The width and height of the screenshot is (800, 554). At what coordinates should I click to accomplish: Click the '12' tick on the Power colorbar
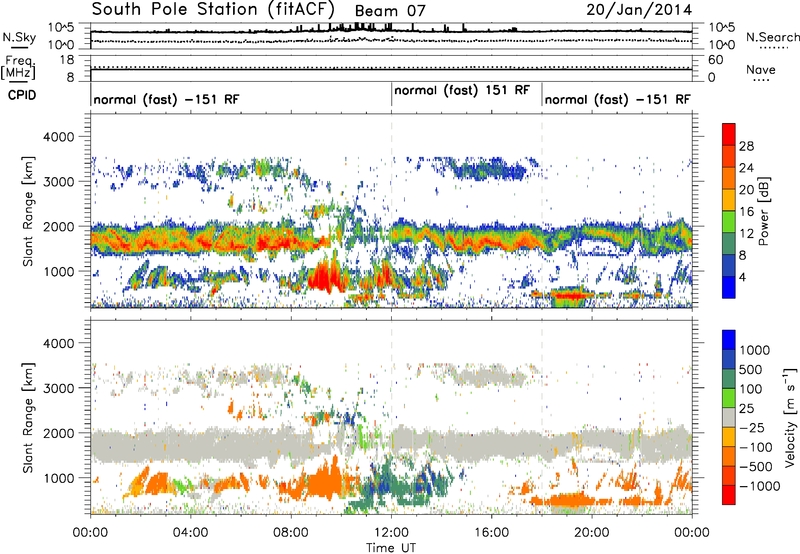coord(746,233)
